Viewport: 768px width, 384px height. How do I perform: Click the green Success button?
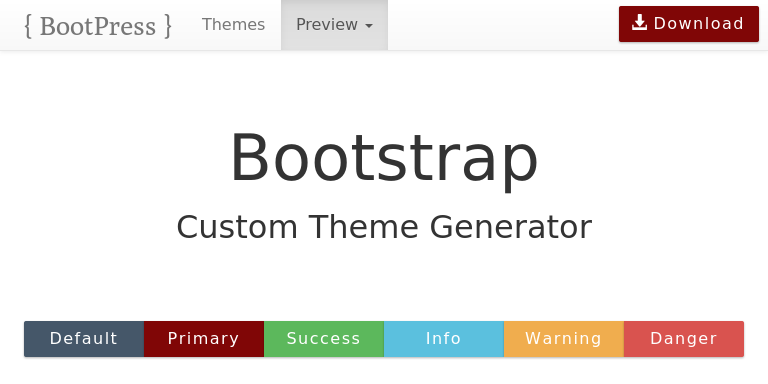coord(324,339)
